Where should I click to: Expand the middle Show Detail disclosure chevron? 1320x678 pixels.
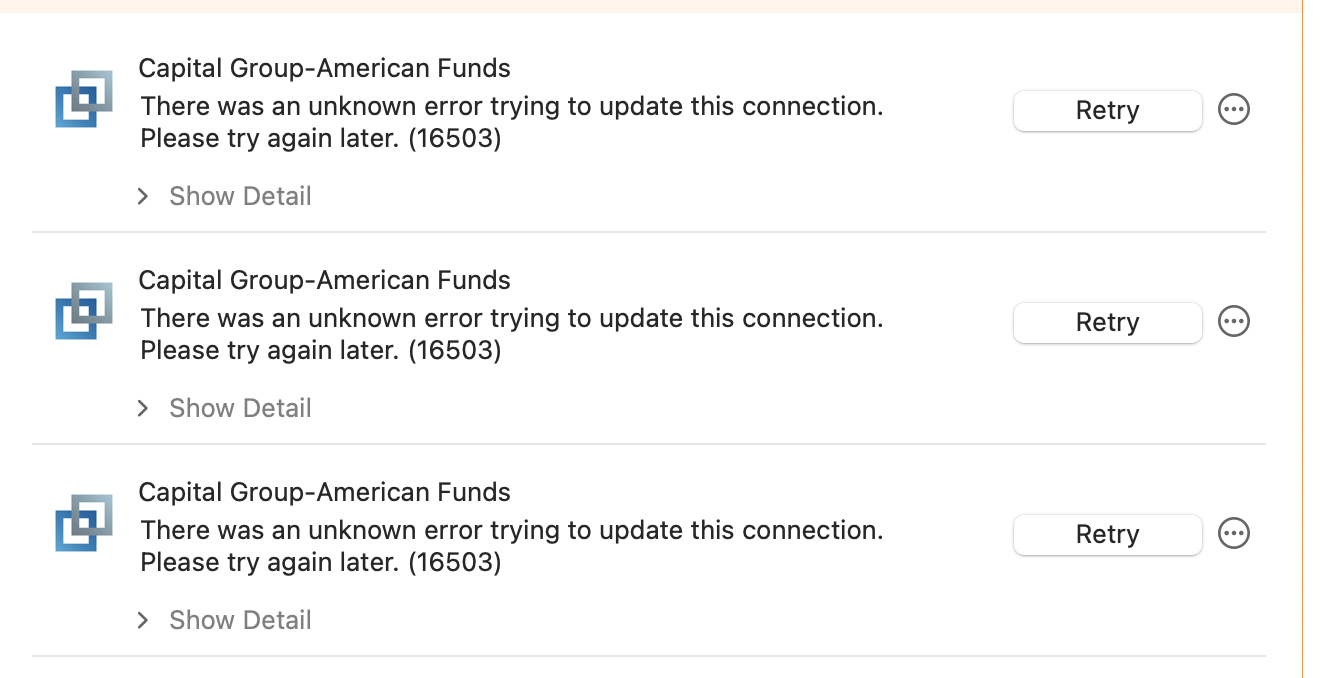tap(143, 408)
